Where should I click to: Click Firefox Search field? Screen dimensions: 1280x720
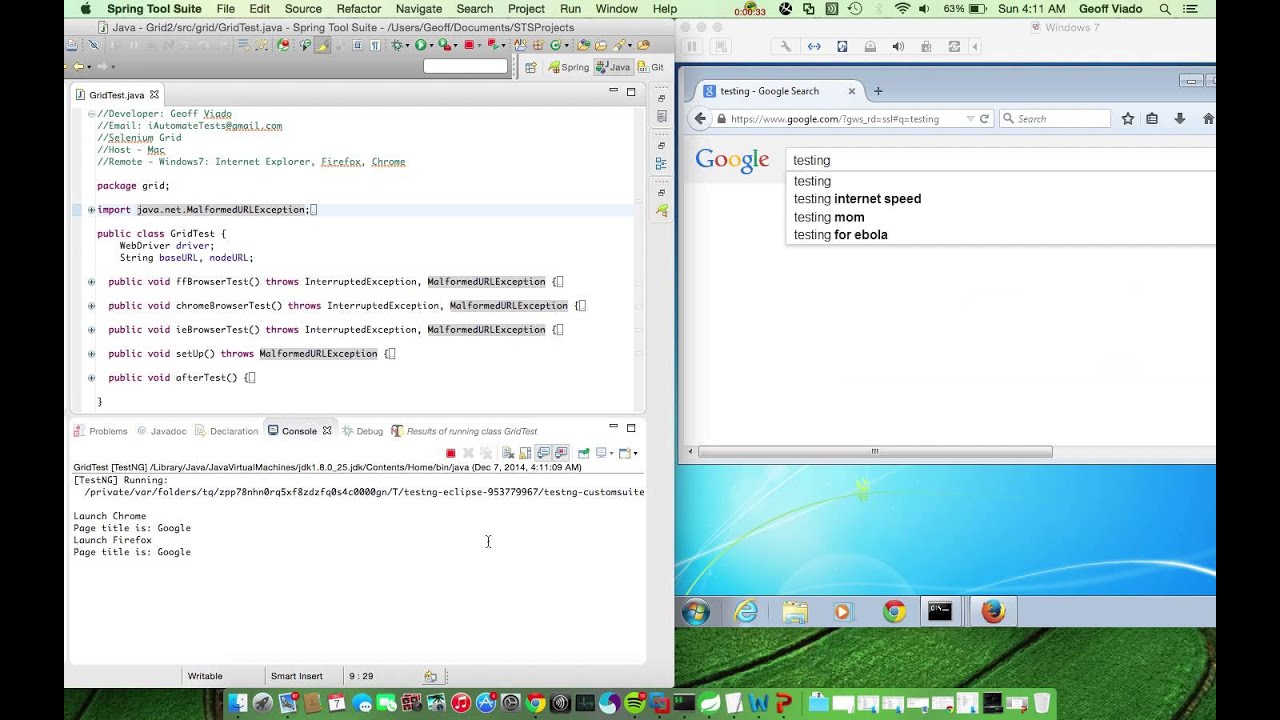click(1055, 119)
